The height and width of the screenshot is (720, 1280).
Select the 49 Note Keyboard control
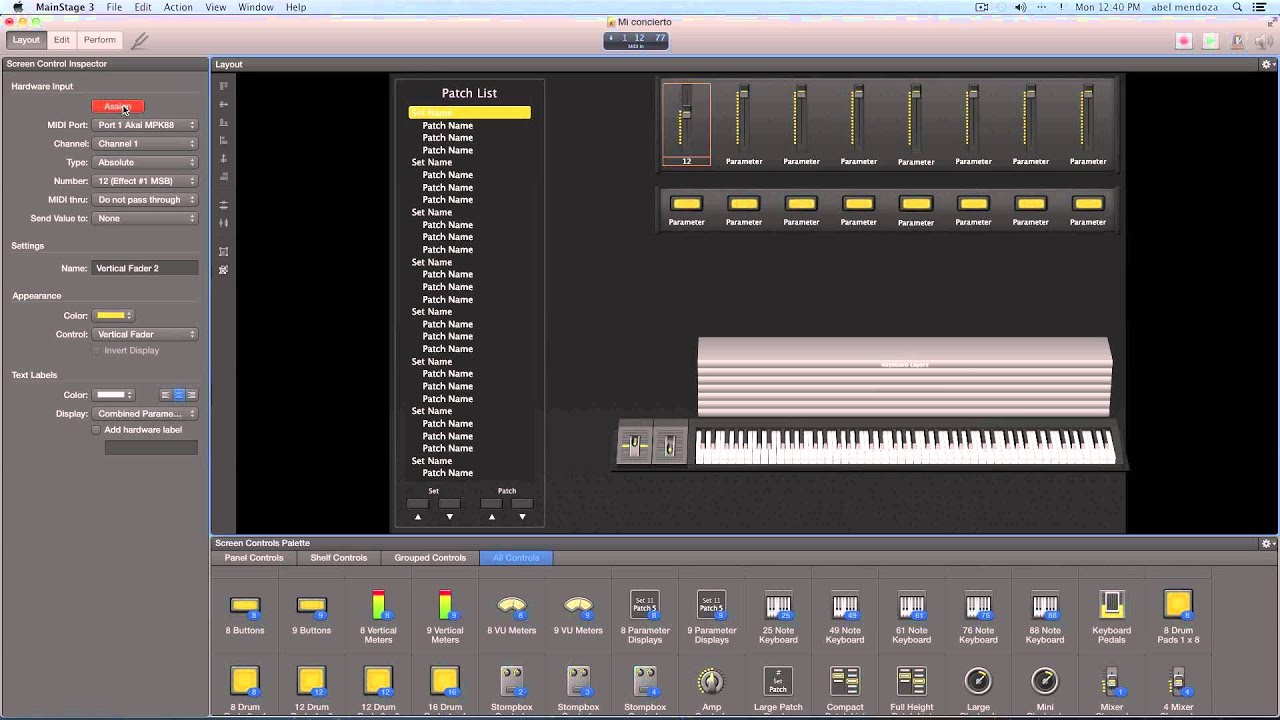(x=845, y=616)
